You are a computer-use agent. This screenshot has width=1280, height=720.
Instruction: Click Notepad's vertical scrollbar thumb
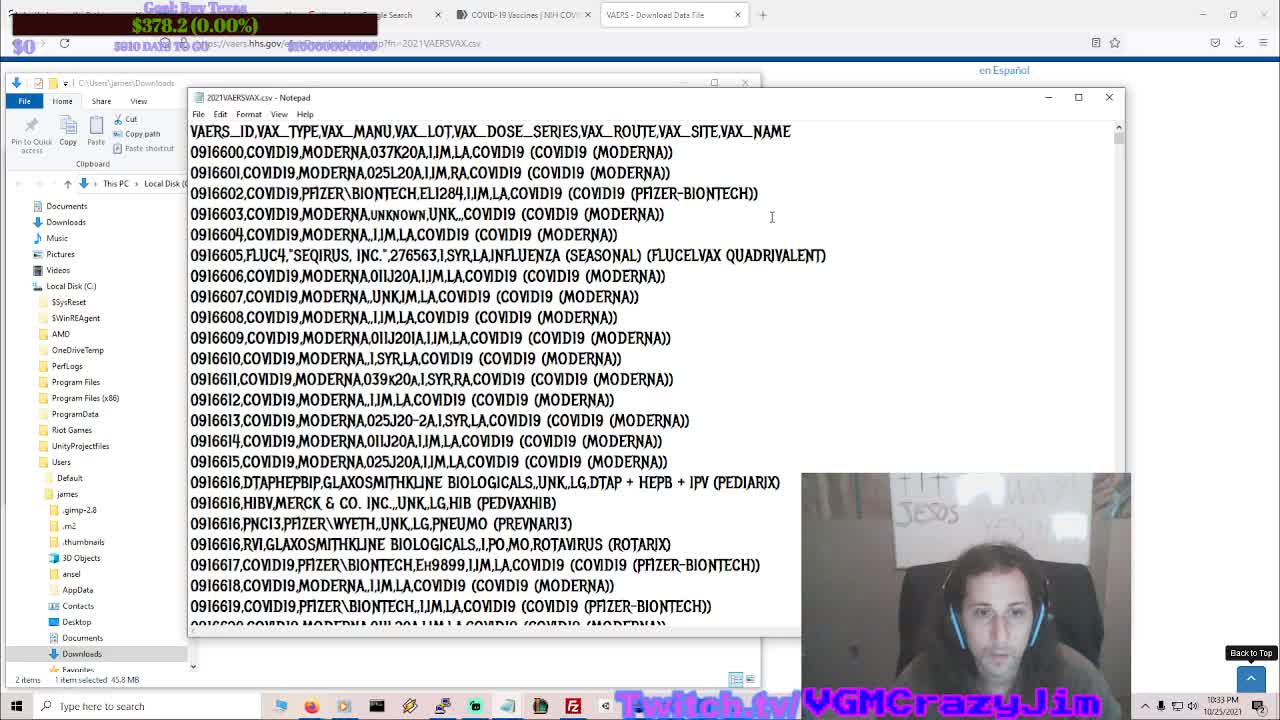click(x=1118, y=138)
